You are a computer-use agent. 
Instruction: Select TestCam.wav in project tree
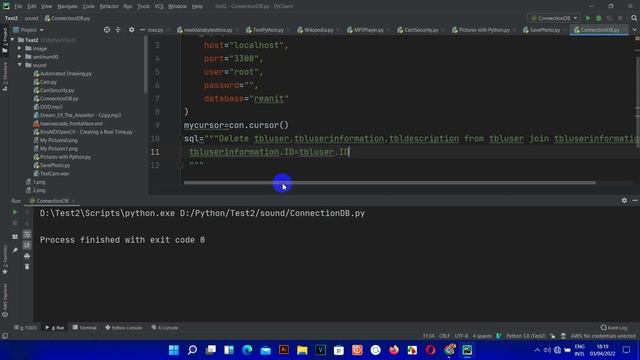coord(51,173)
